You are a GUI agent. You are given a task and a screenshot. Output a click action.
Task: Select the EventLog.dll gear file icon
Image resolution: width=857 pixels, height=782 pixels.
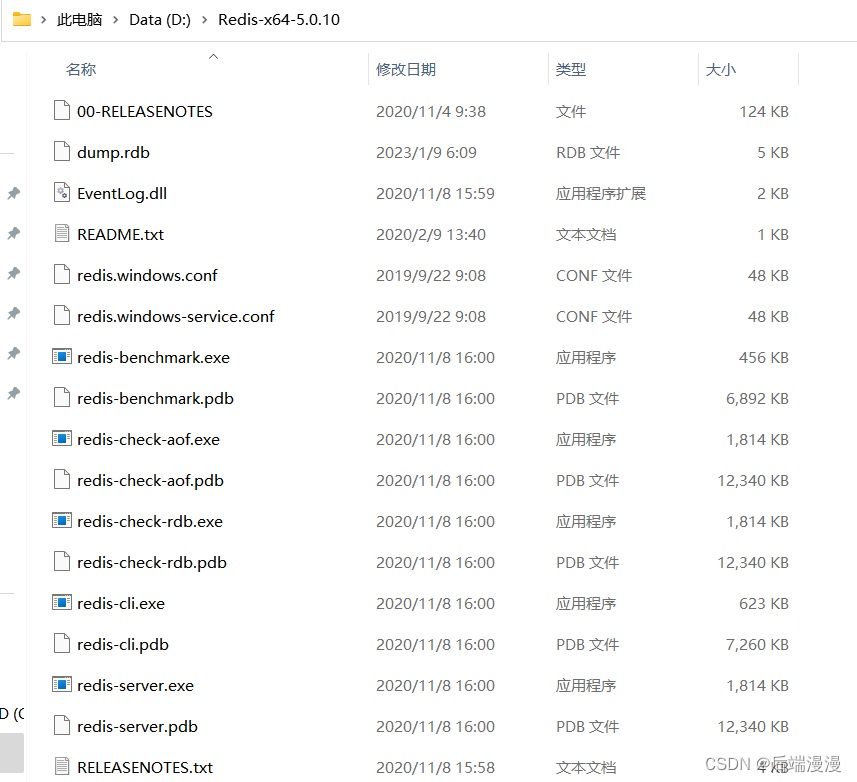pos(62,192)
